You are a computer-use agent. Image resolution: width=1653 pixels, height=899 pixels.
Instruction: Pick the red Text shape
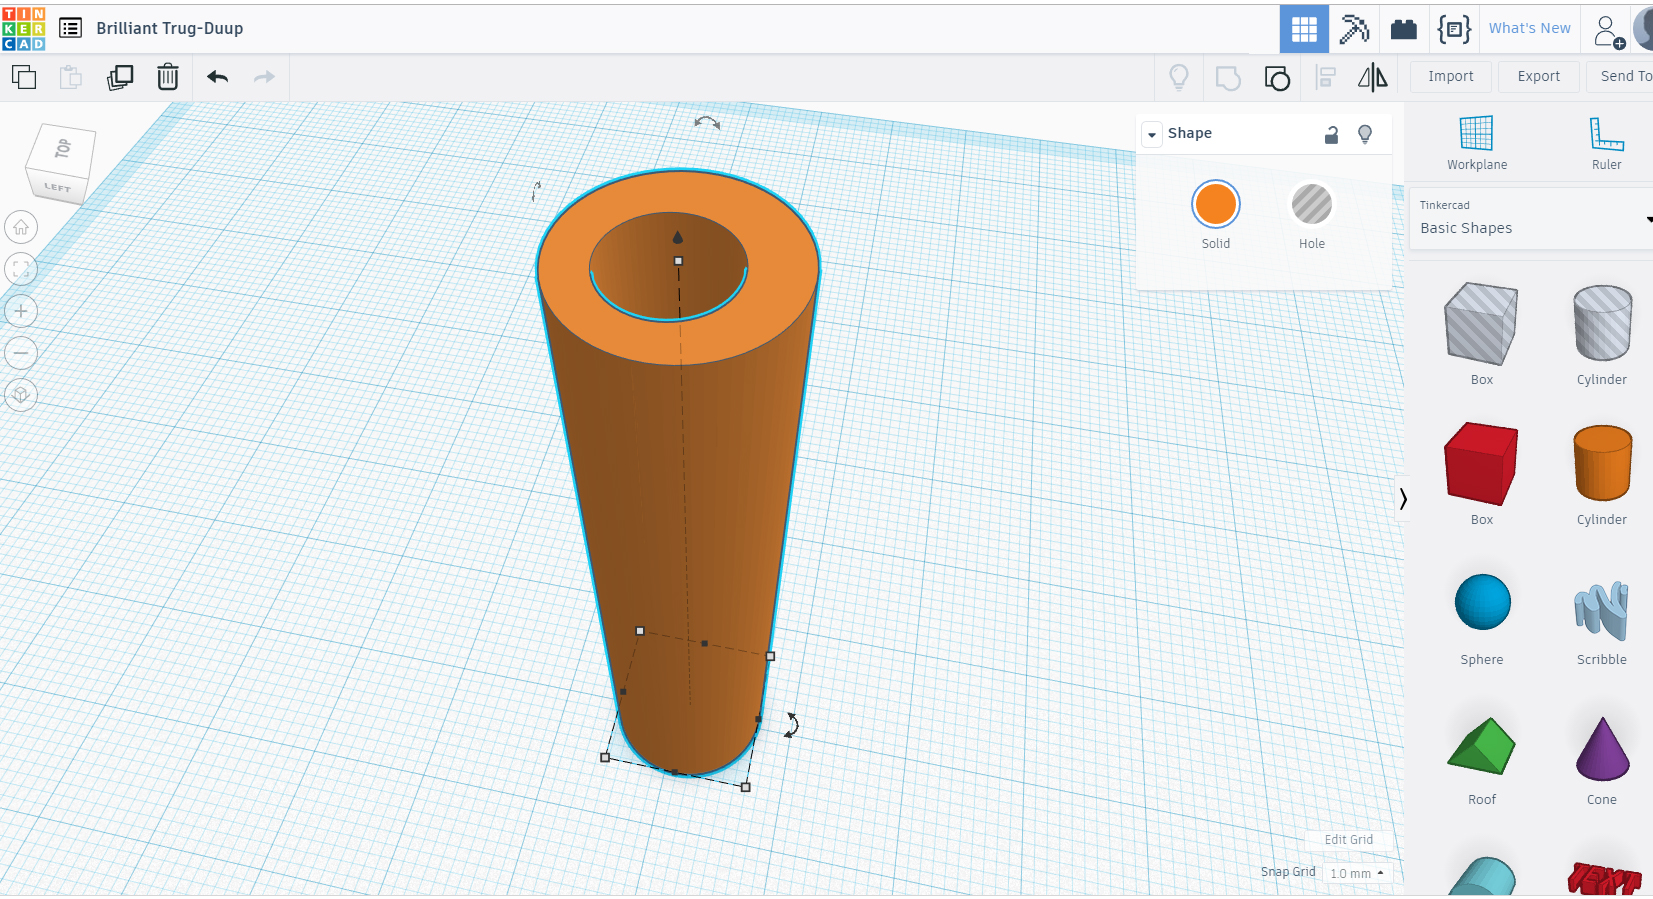1604,878
